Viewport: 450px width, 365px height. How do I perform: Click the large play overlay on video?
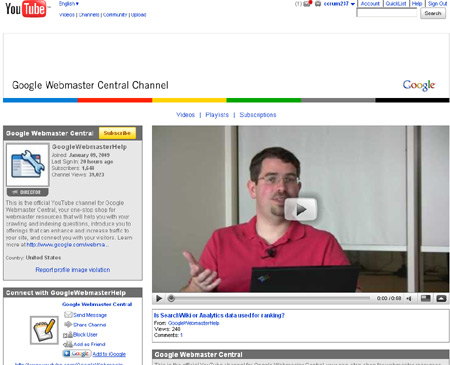[x=300, y=209]
